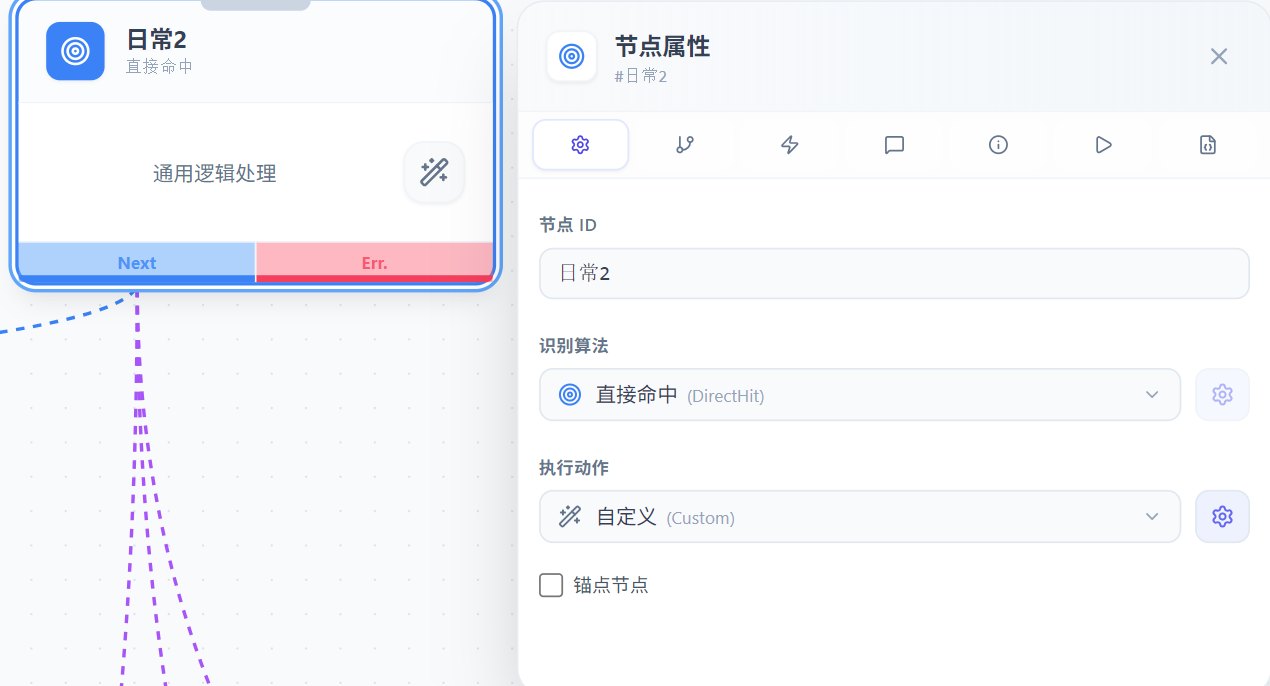Click the gear button beside the 识别算法 dropdown
The height and width of the screenshot is (686, 1270).
1222,395
